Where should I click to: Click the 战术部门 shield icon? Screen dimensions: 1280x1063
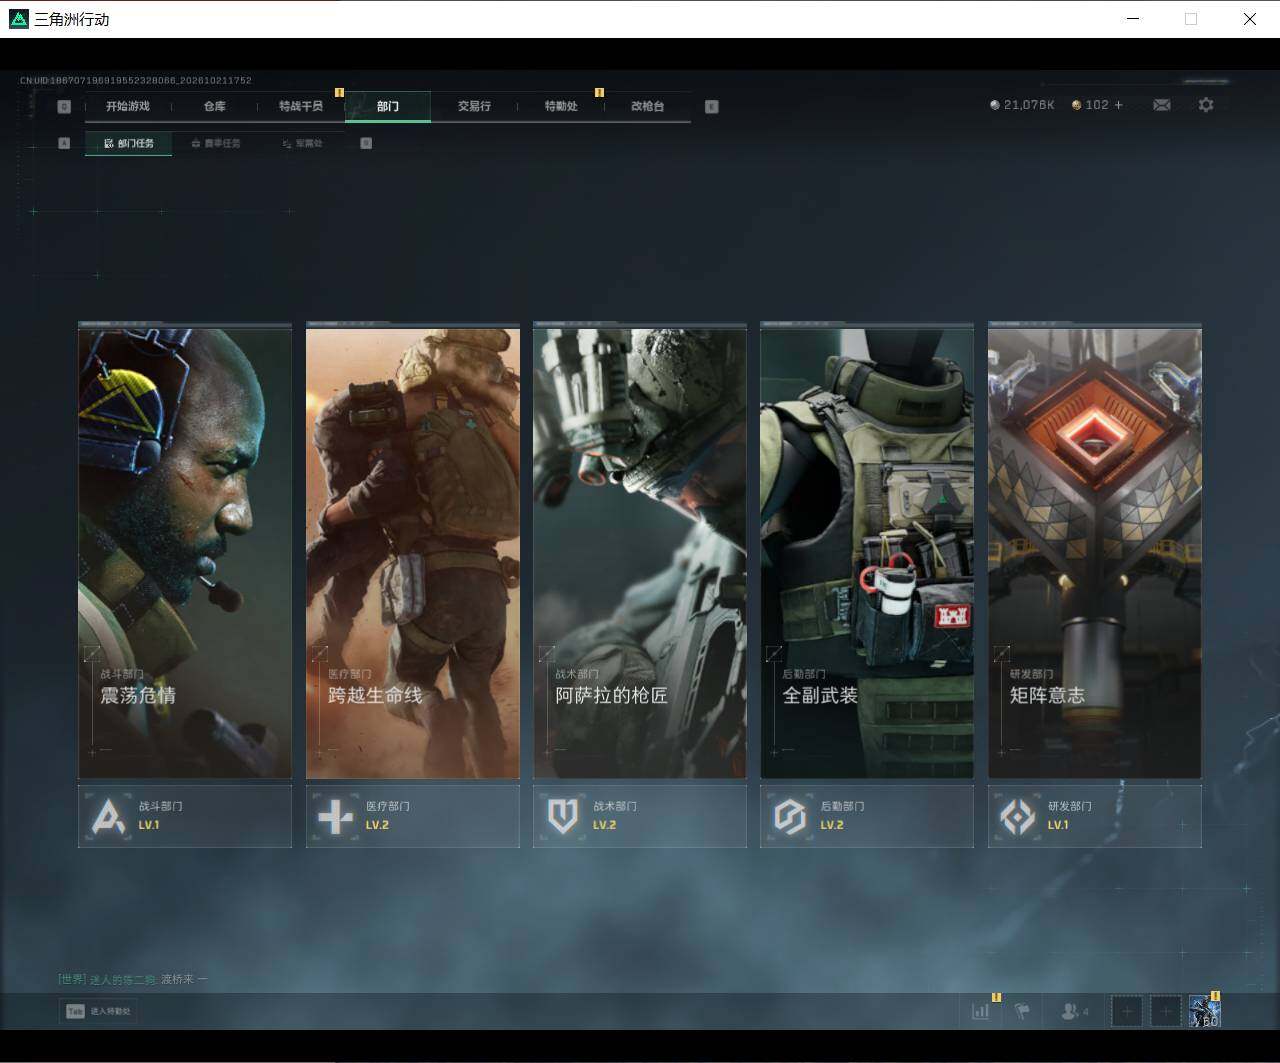tap(563, 816)
